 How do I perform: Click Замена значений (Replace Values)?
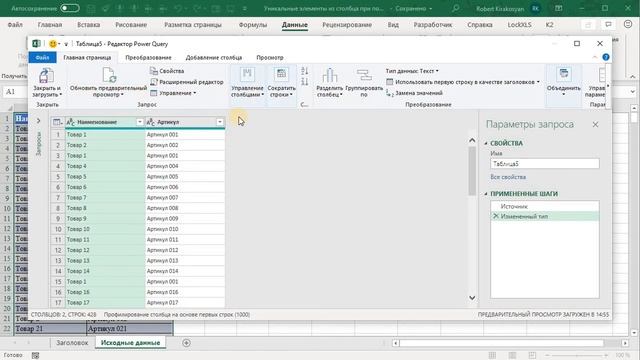[414, 93]
